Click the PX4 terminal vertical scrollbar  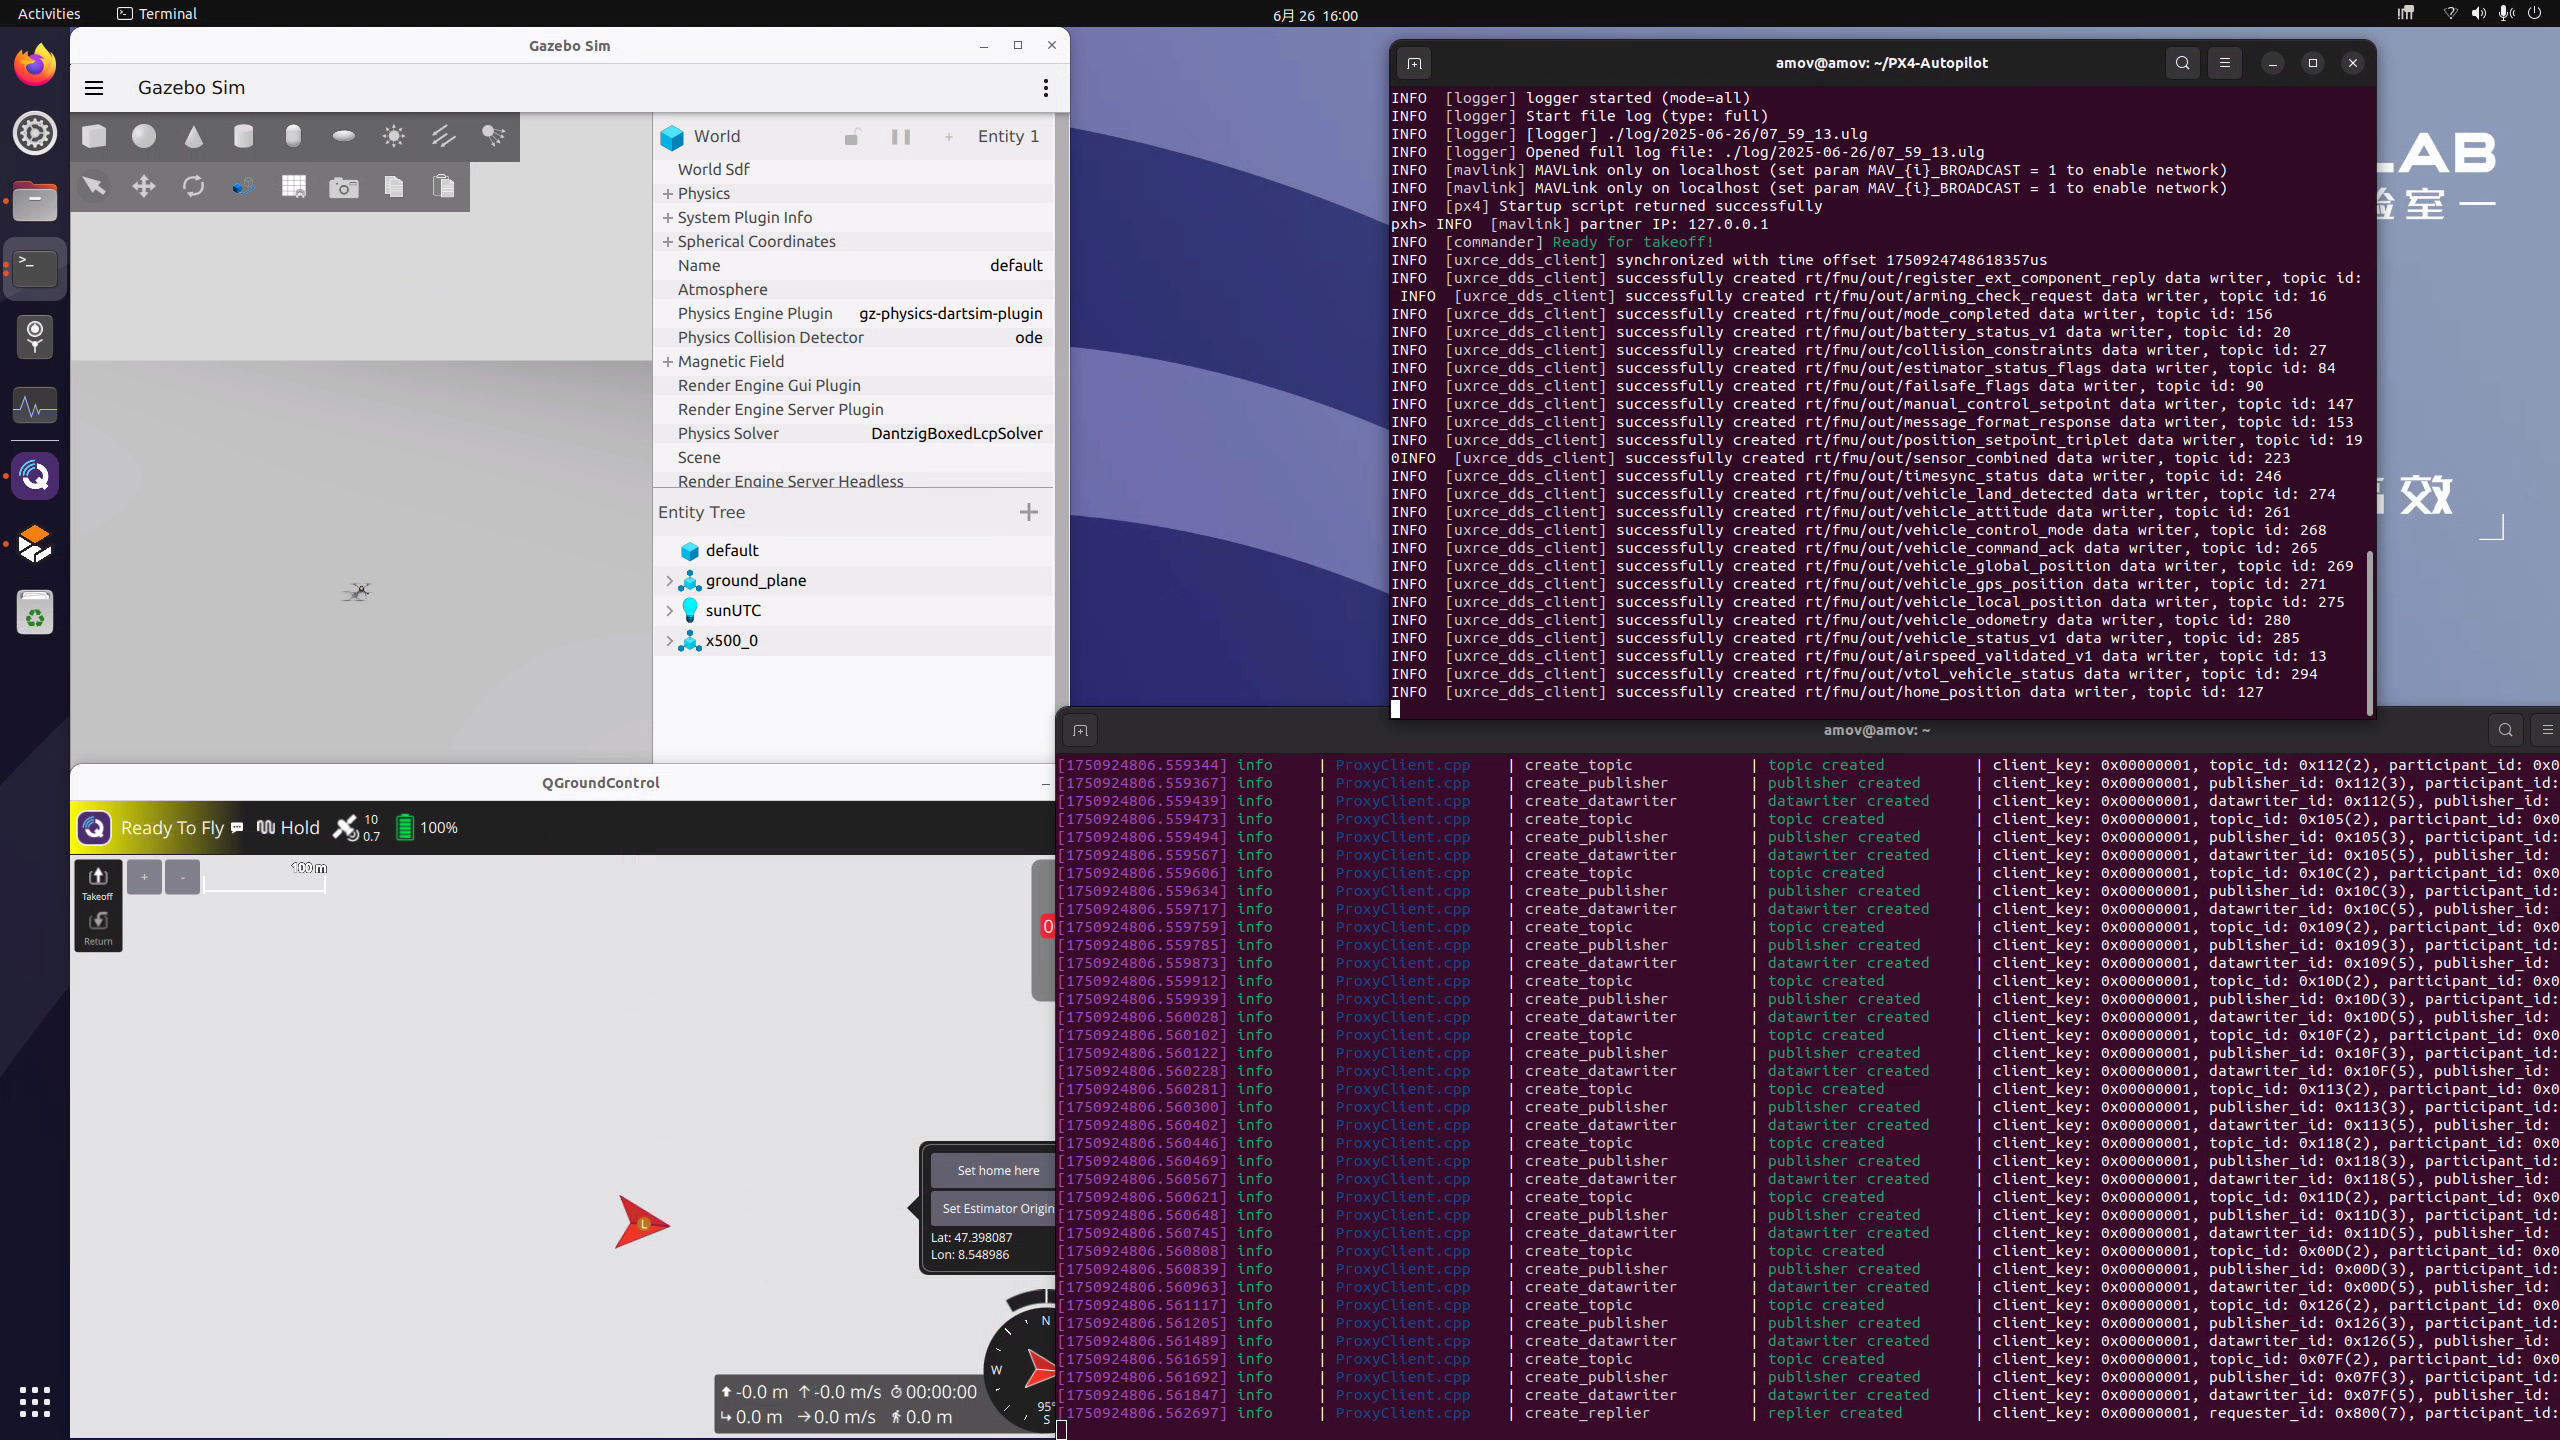pyautogui.click(x=2368, y=632)
